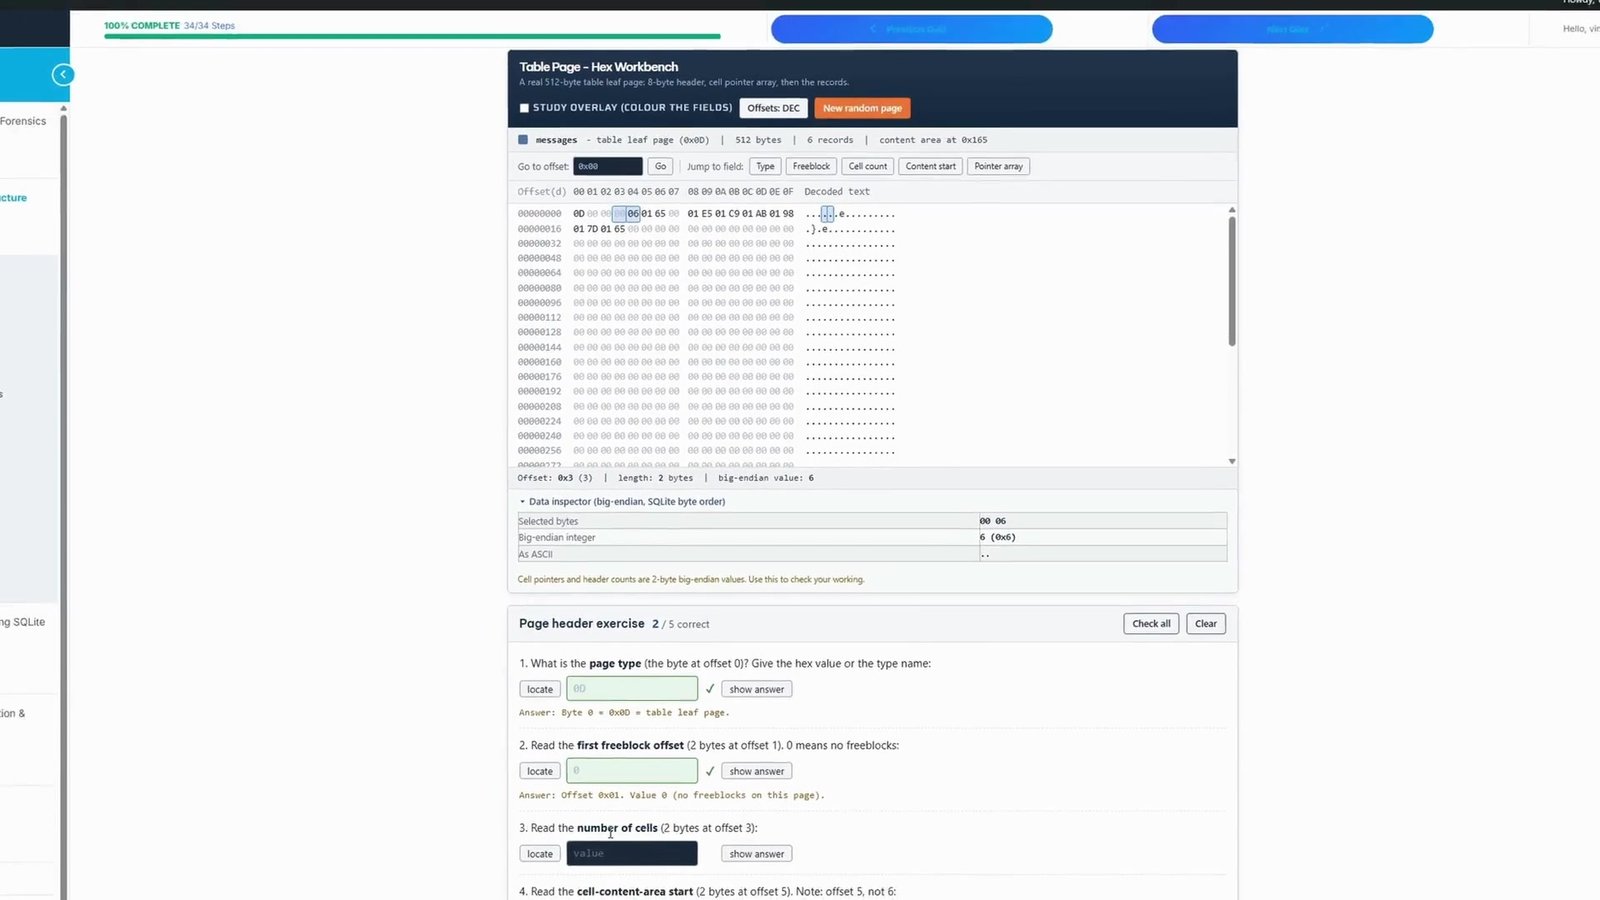Screen dimensions: 1600x900
Task: Click the Go to offset input field
Action: point(608,166)
